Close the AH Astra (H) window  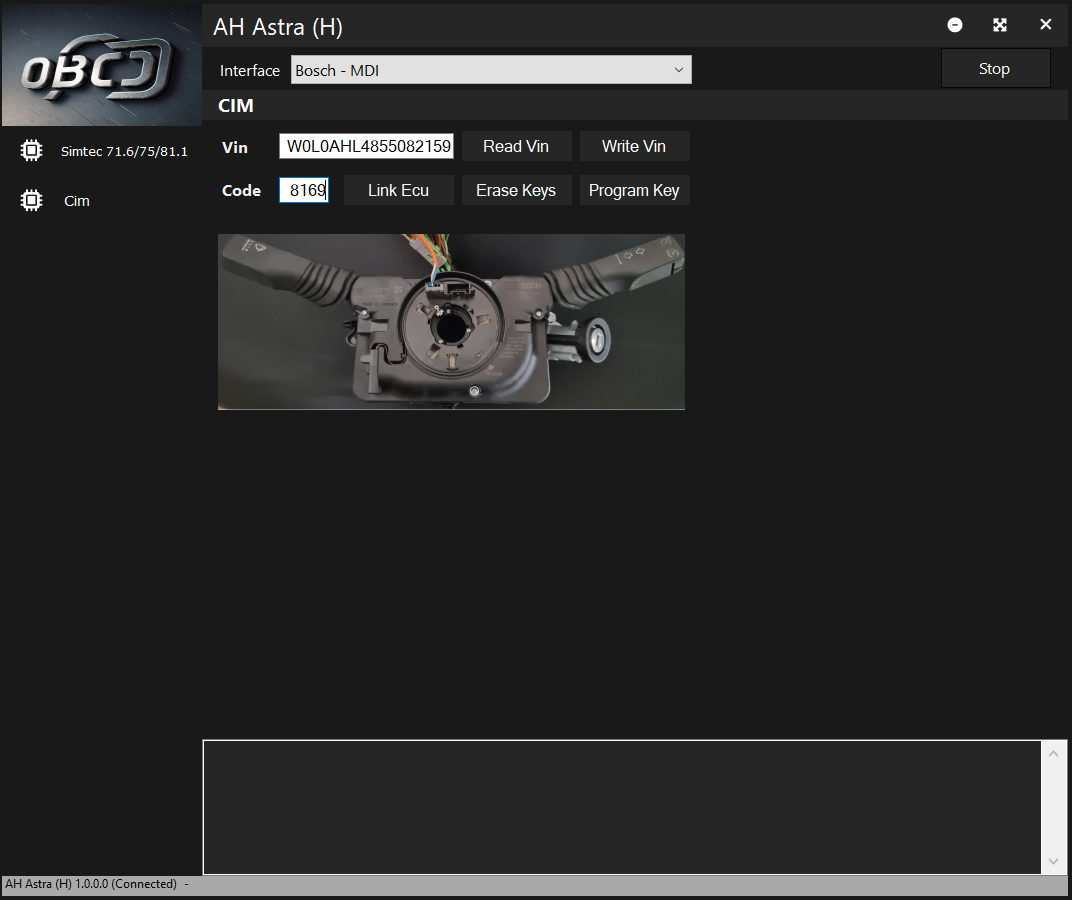[x=1045, y=25]
